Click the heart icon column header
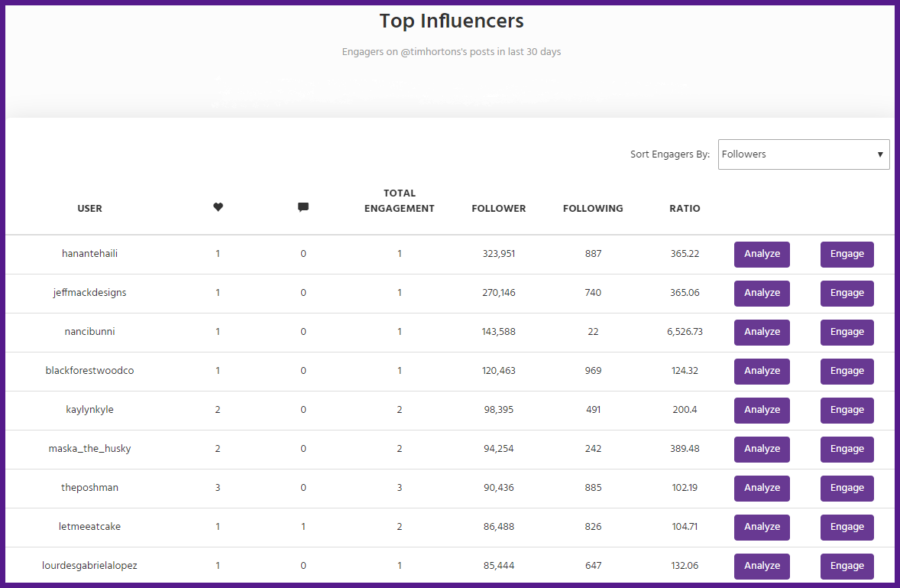900x588 pixels. click(x=218, y=207)
